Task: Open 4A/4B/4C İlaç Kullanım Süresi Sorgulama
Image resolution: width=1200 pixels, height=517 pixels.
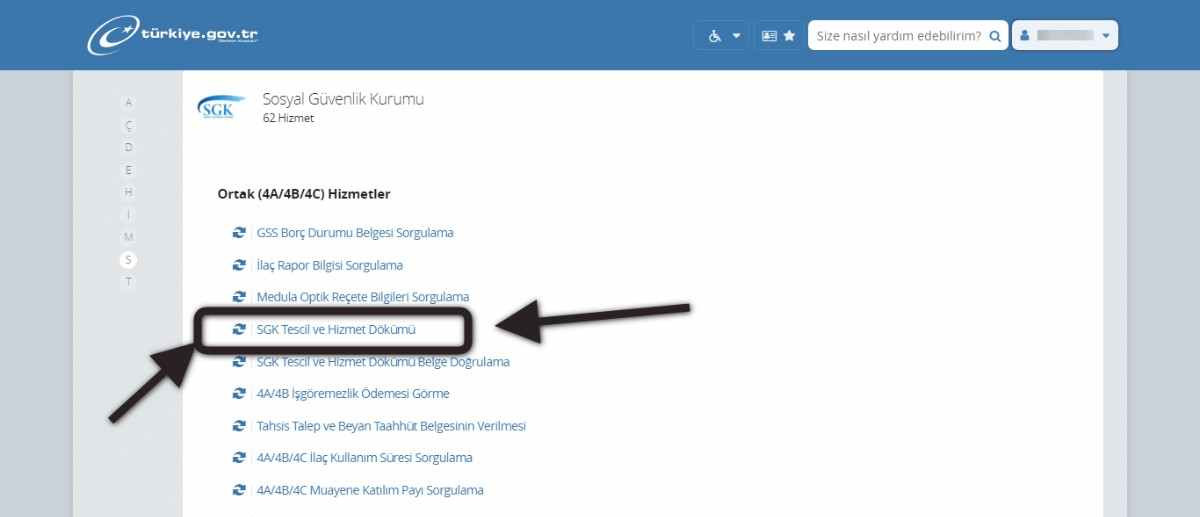Action: (365, 457)
